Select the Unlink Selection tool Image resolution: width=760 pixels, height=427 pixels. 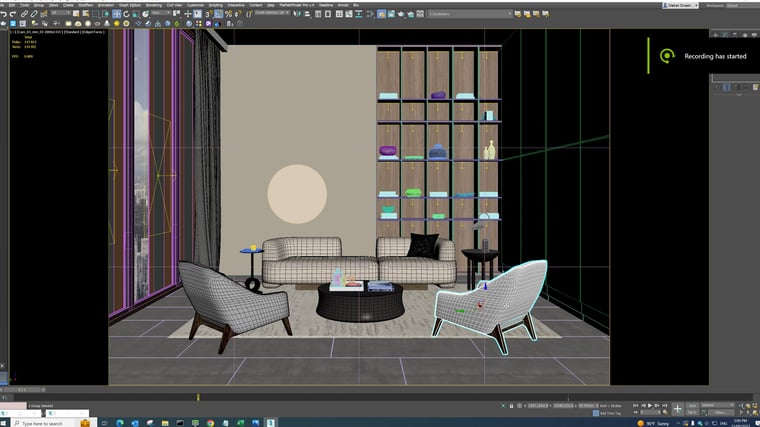tap(34, 14)
